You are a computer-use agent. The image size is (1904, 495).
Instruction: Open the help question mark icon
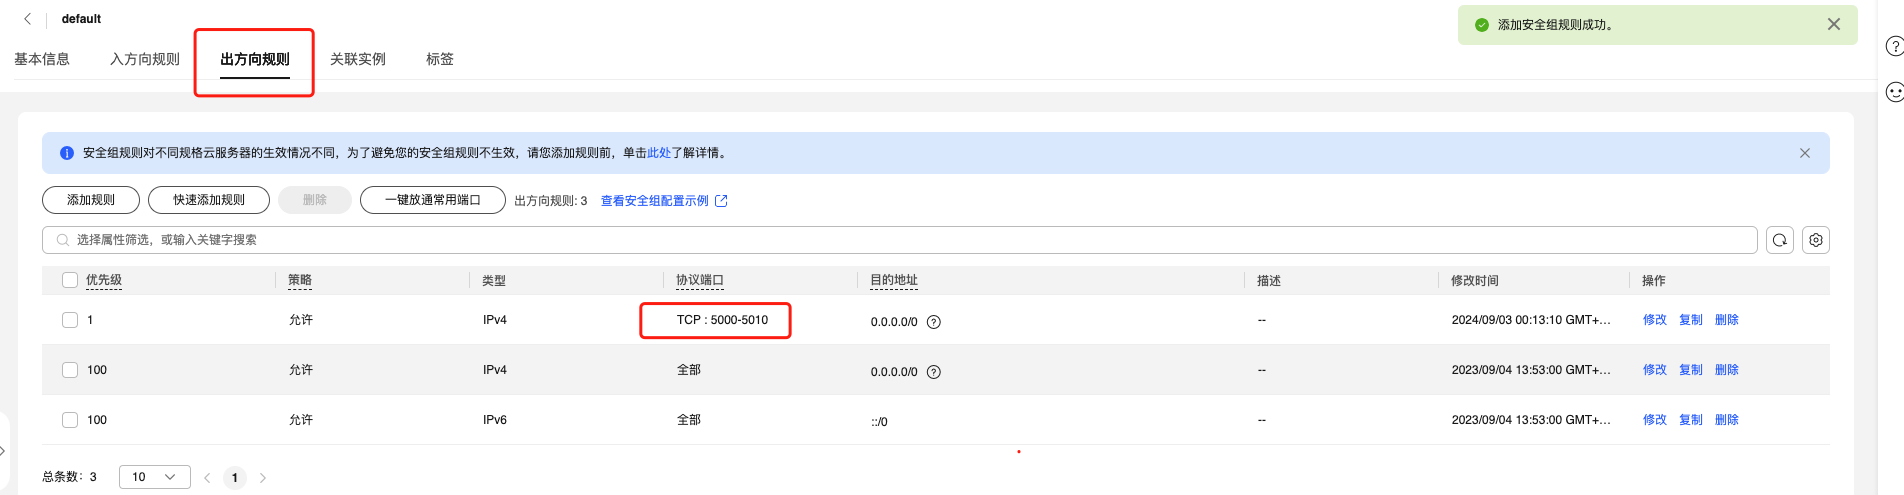coord(1893,46)
